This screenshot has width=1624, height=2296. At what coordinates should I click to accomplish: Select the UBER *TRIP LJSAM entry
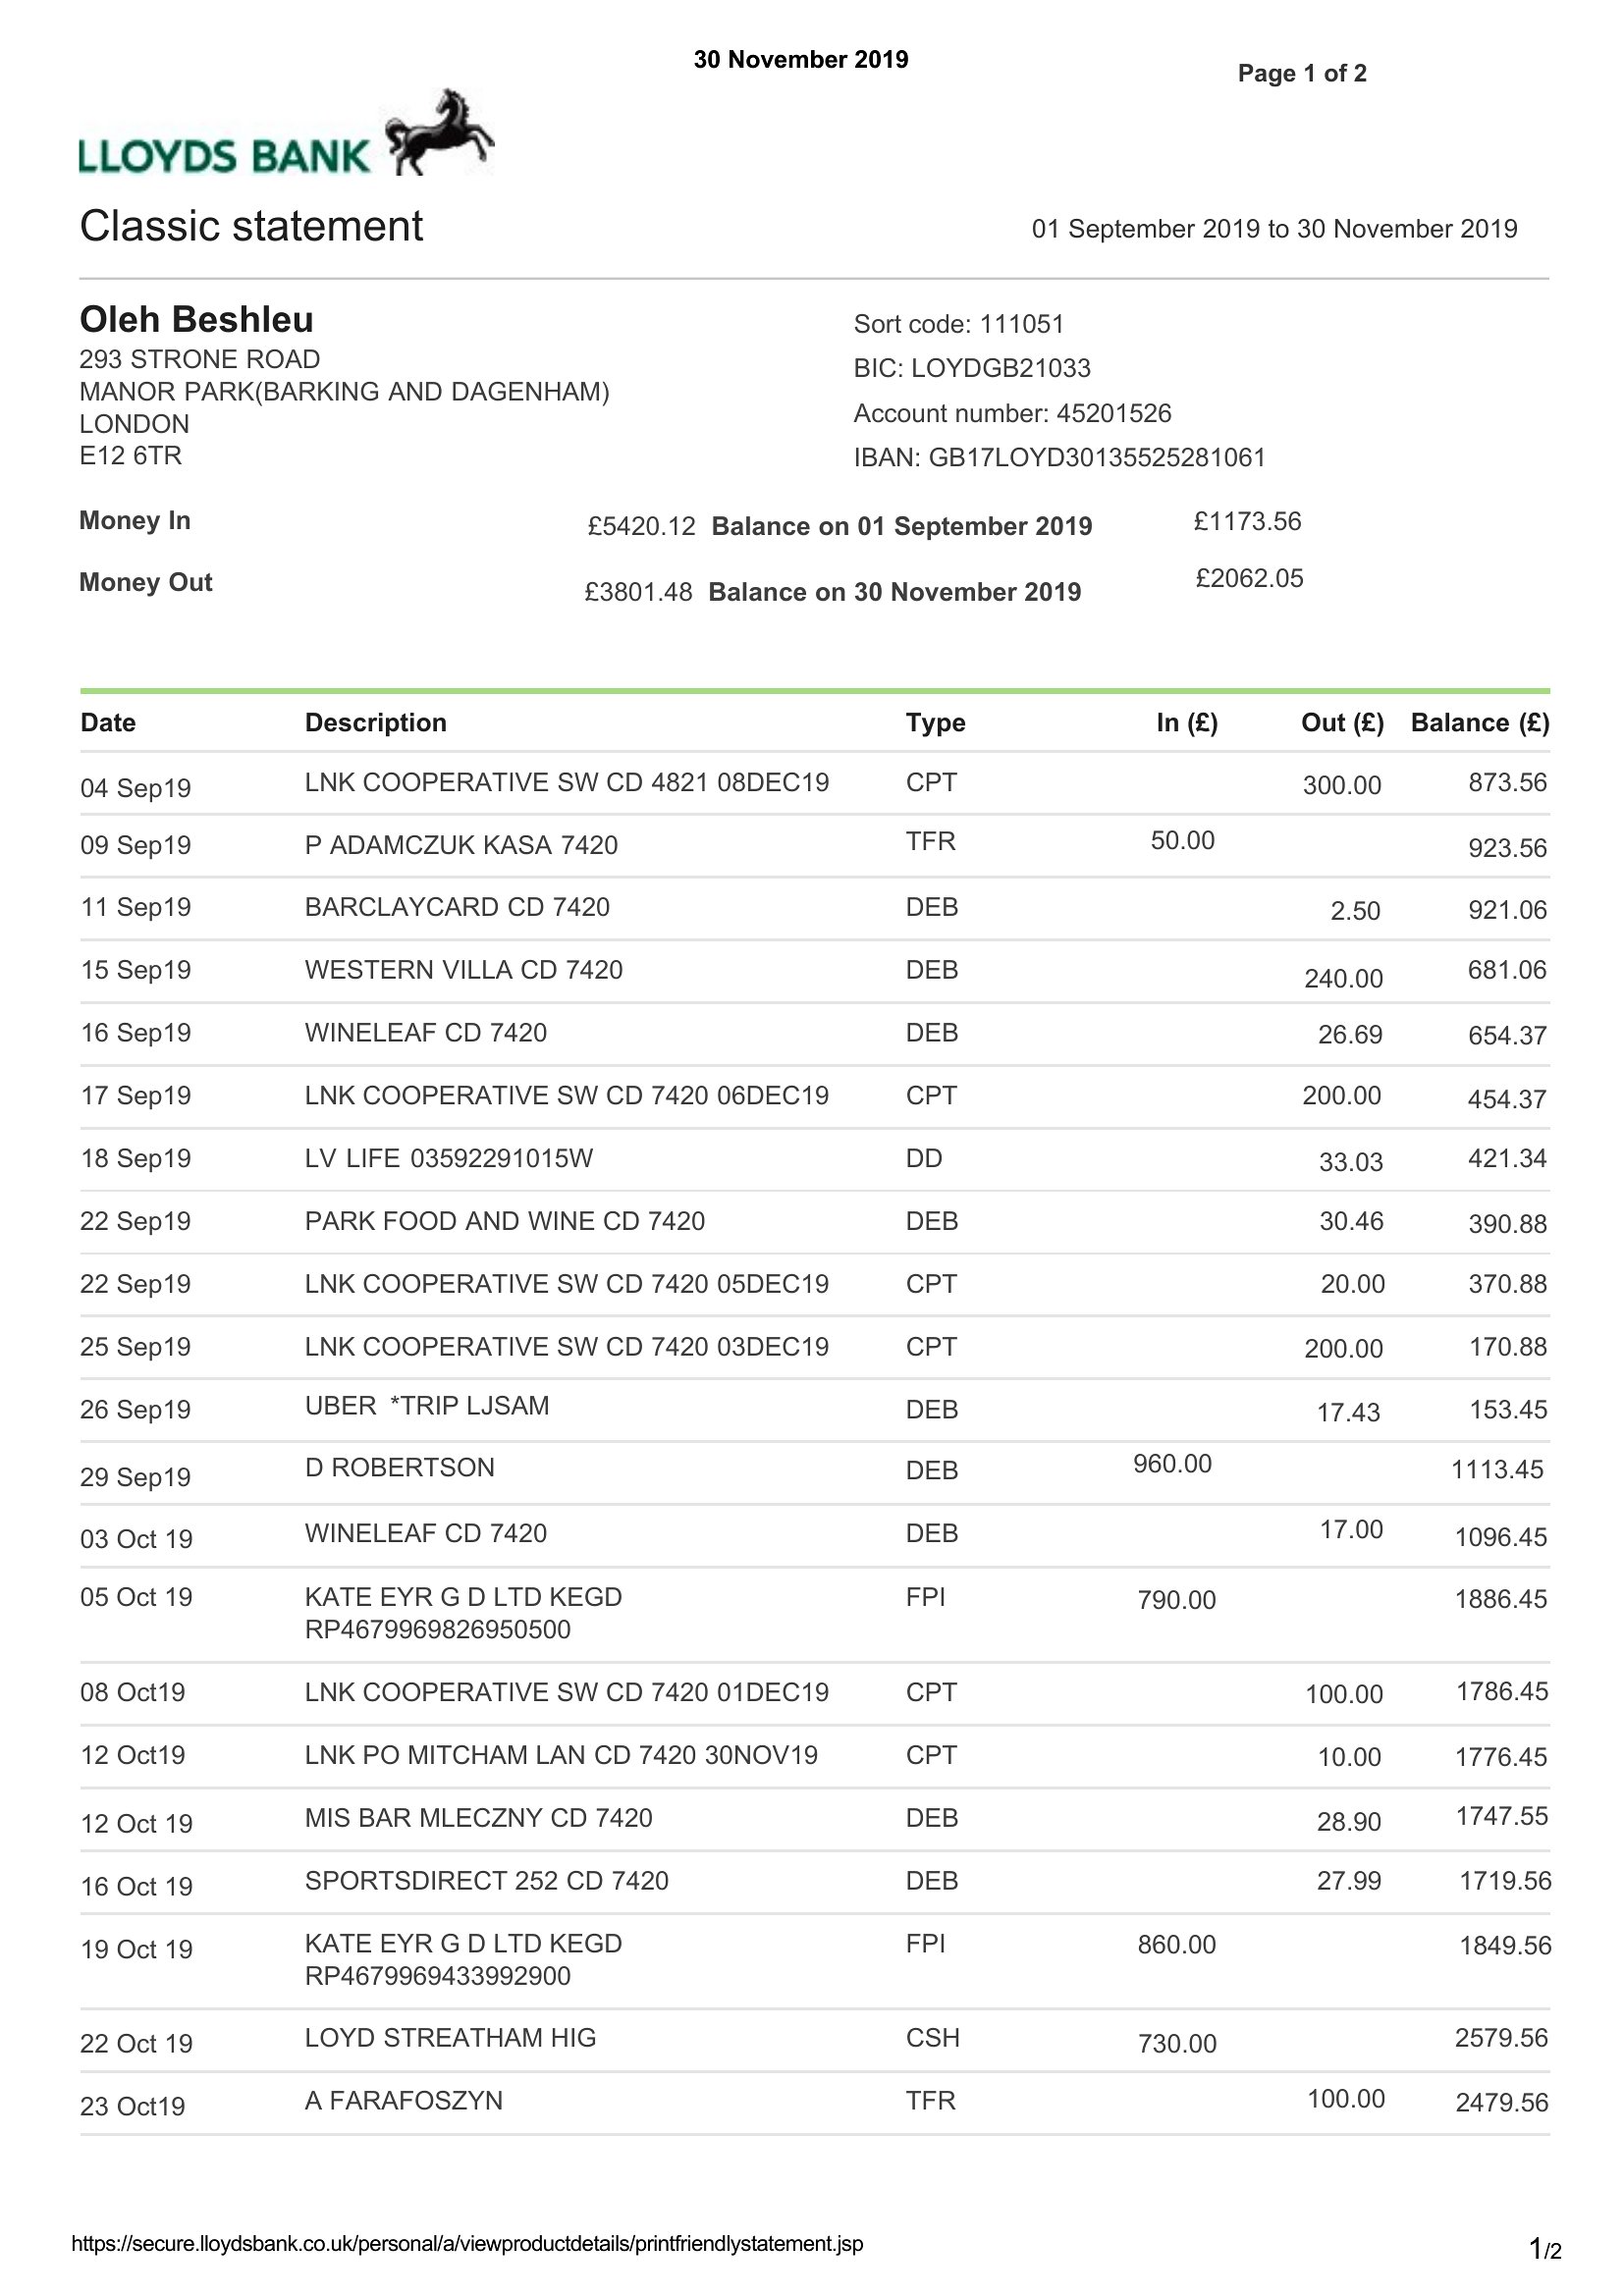point(815,1410)
